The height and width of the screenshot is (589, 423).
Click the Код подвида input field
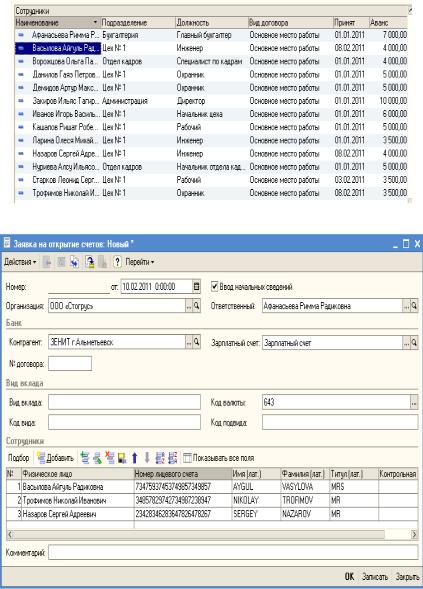(340, 422)
